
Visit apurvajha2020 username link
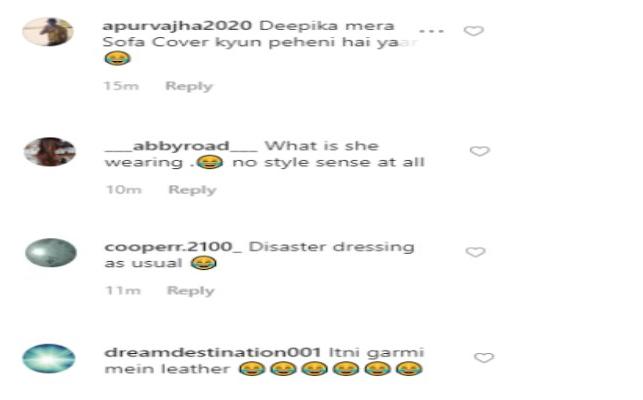177,25
